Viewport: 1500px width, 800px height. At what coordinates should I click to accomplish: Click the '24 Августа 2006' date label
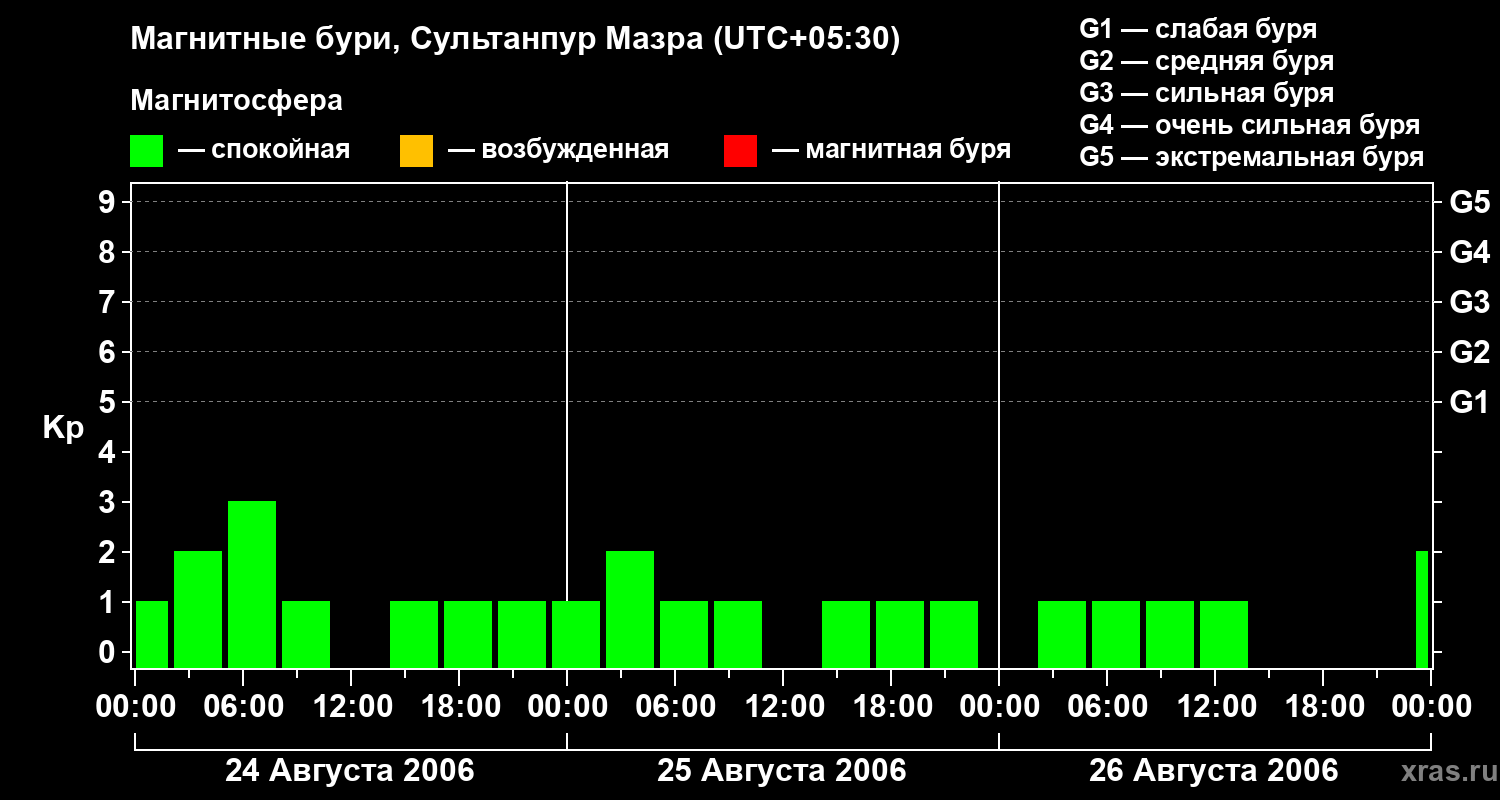pyautogui.click(x=350, y=771)
